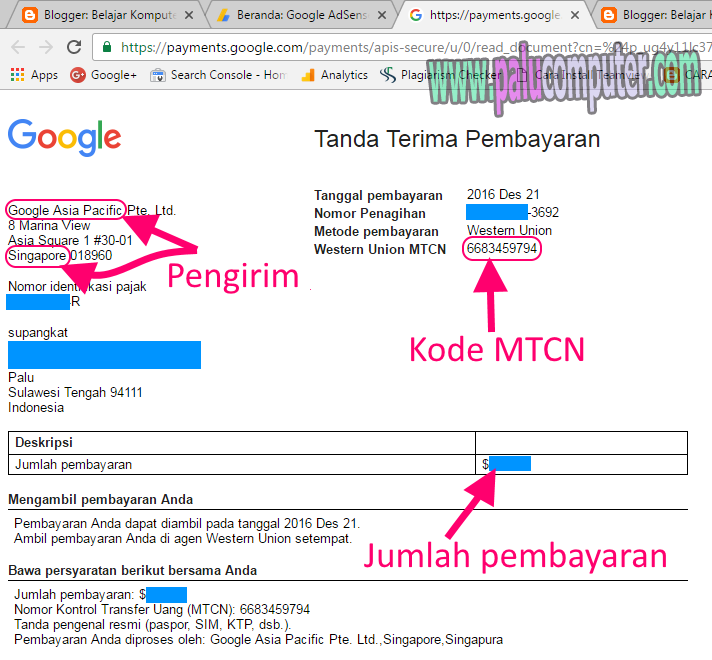
Task: Click the Asia Square 1 #30-01 line
Action: (70, 240)
